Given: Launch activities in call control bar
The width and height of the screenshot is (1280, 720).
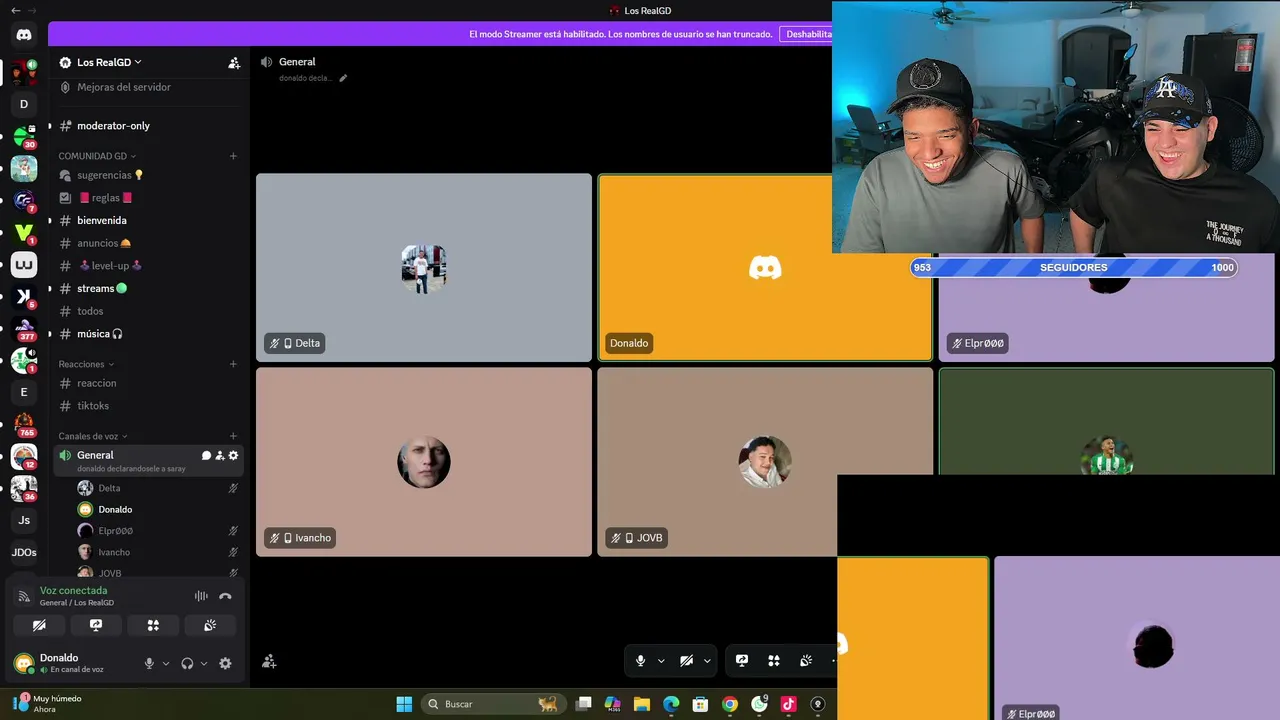Looking at the screenshot, I should 774,660.
